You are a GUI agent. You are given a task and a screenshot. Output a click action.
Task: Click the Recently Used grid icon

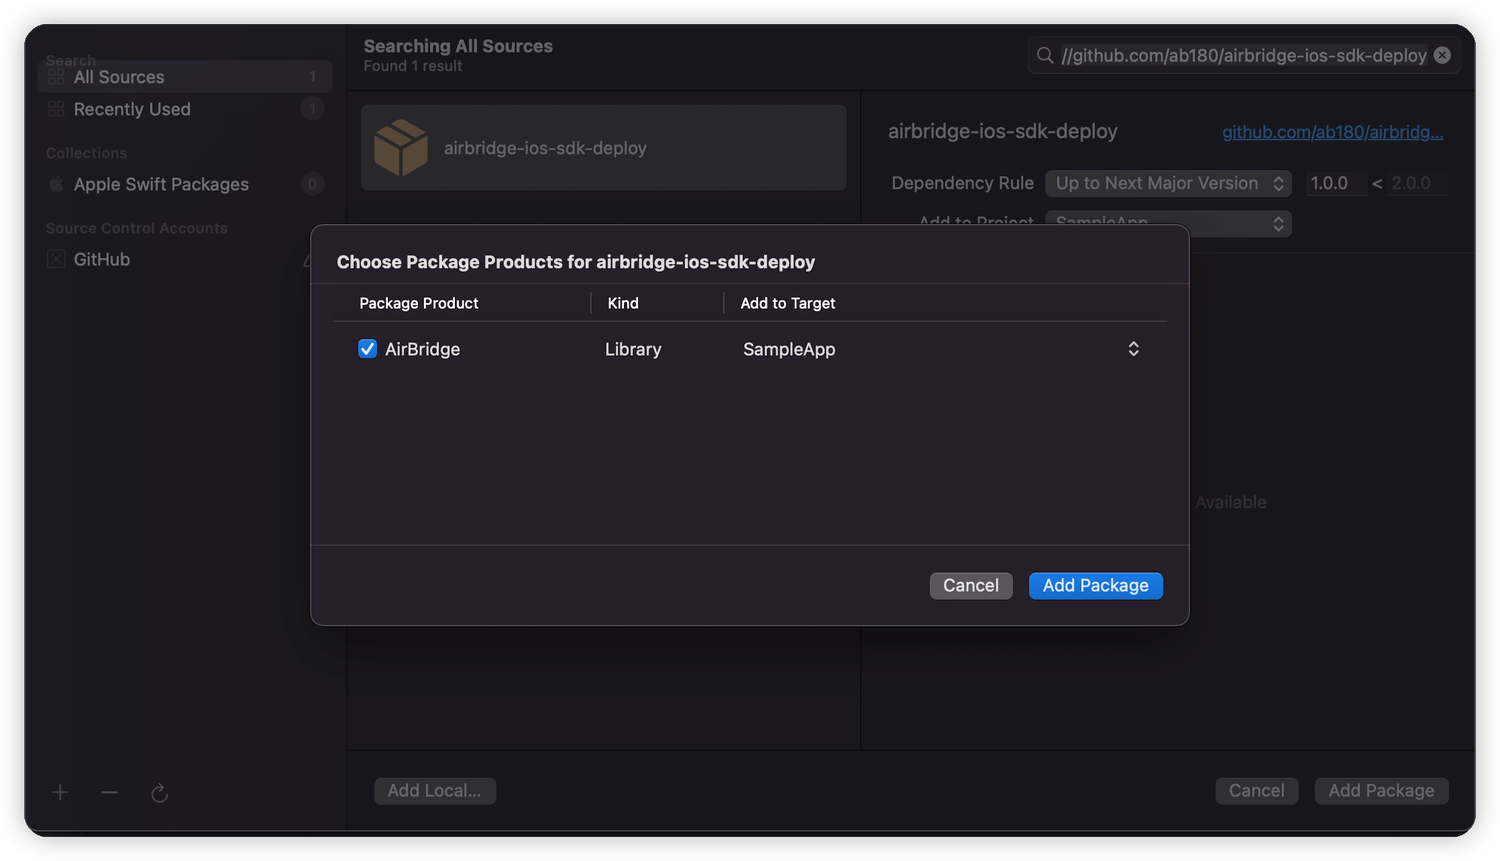tap(56, 109)
